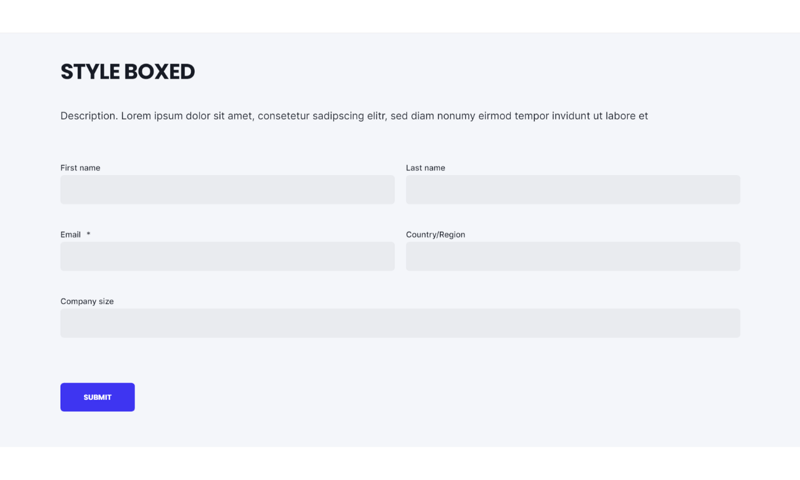Screen dimensions: 800x480
Task: Click "Lorem ipsum" in the description text
Action: [152, 116]
